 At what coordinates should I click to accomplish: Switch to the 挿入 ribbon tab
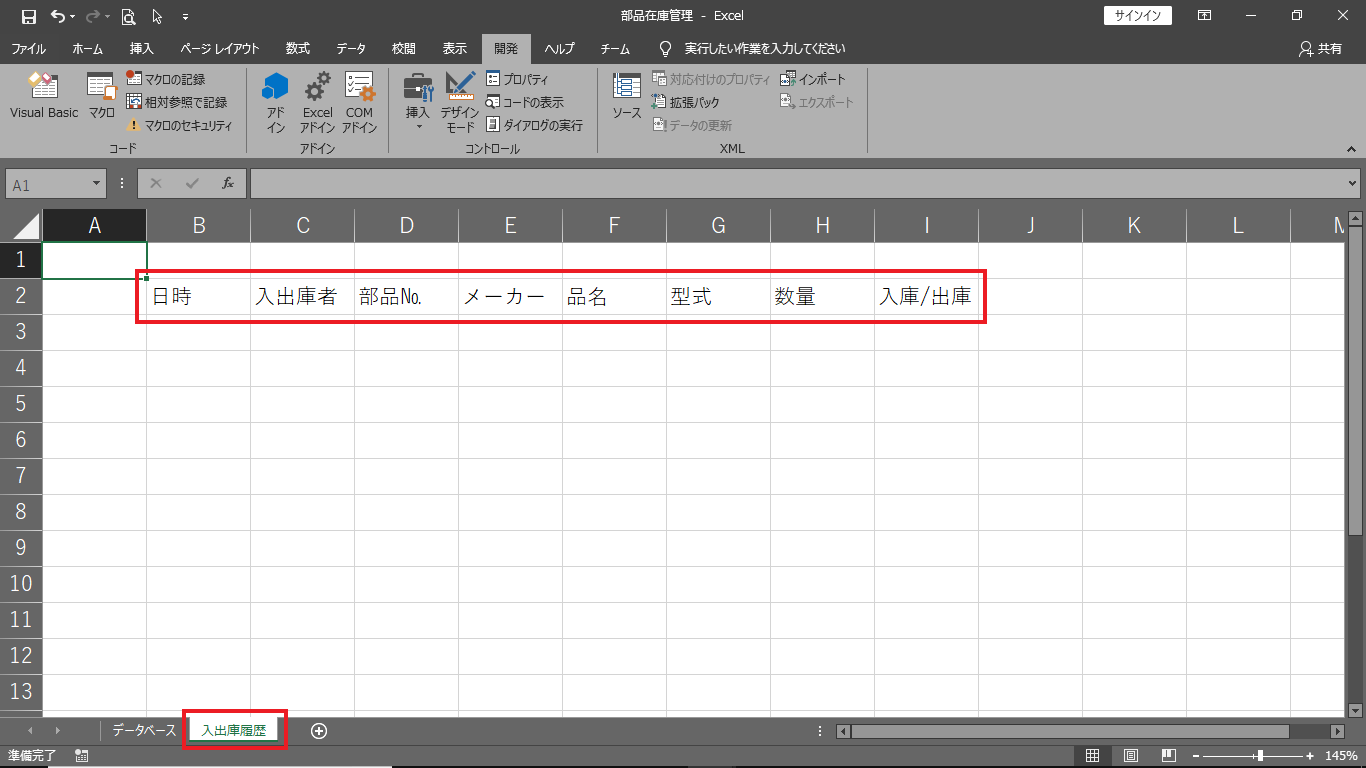pos(142,48)
